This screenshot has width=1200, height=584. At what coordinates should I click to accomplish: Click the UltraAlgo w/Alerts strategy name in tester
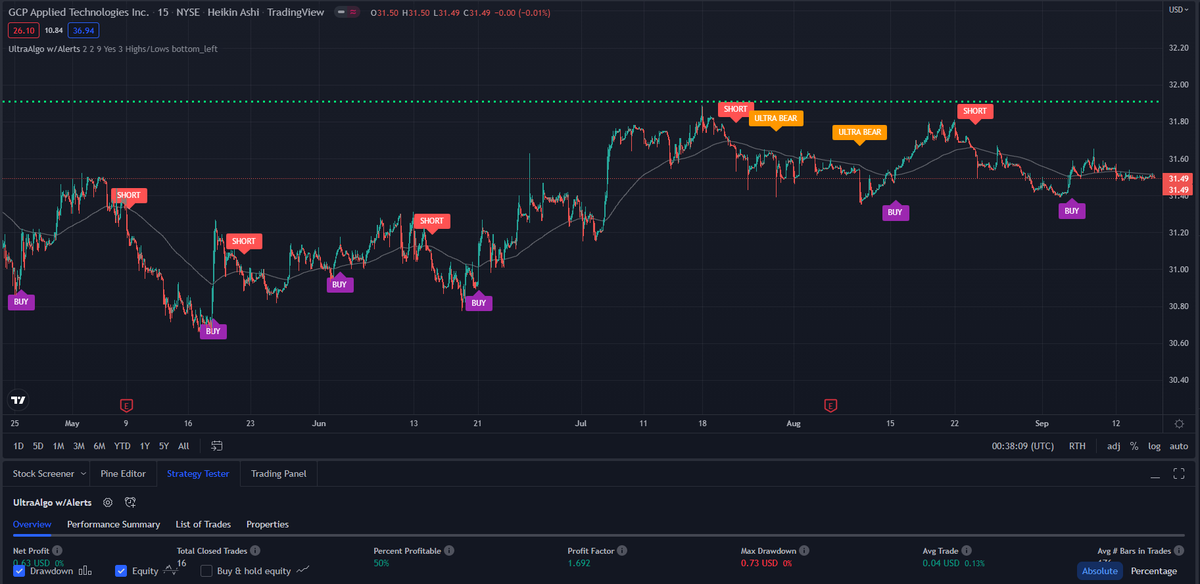[52, 502]
